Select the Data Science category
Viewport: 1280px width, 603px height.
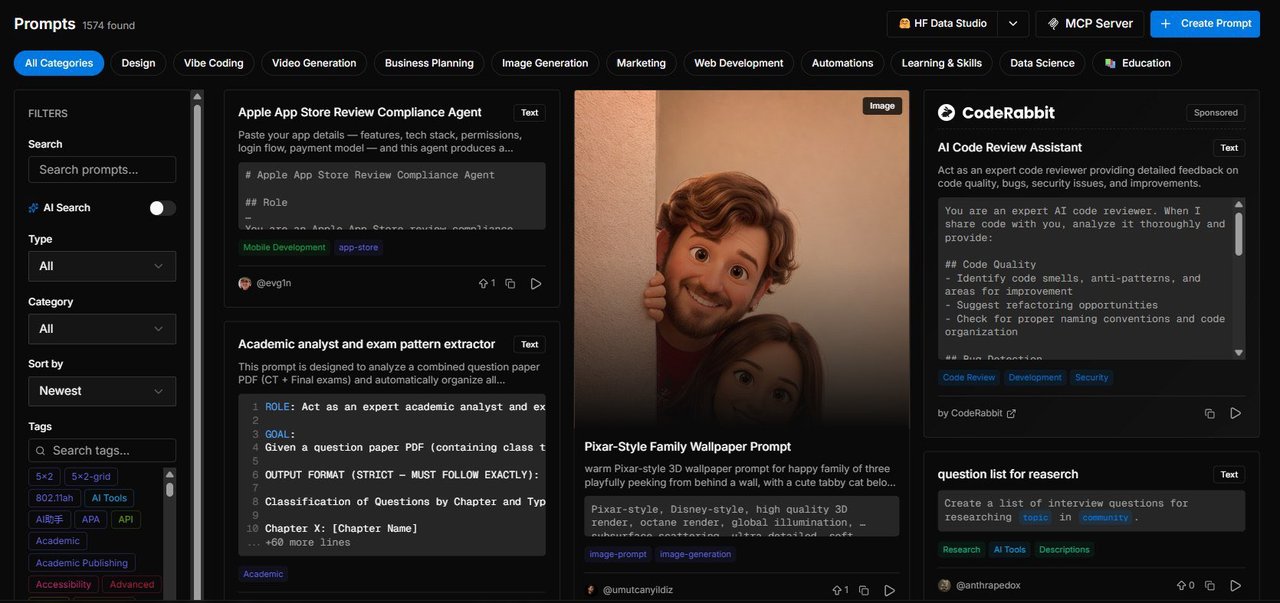[x=1042, y=63]
